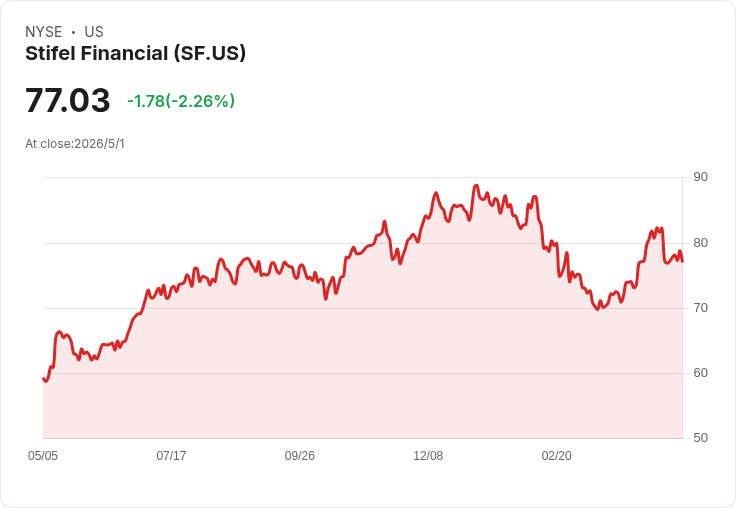736x508 pixels.
Task: Click the -1.78(-2.26%) change value
Action: tap(181, 101)
